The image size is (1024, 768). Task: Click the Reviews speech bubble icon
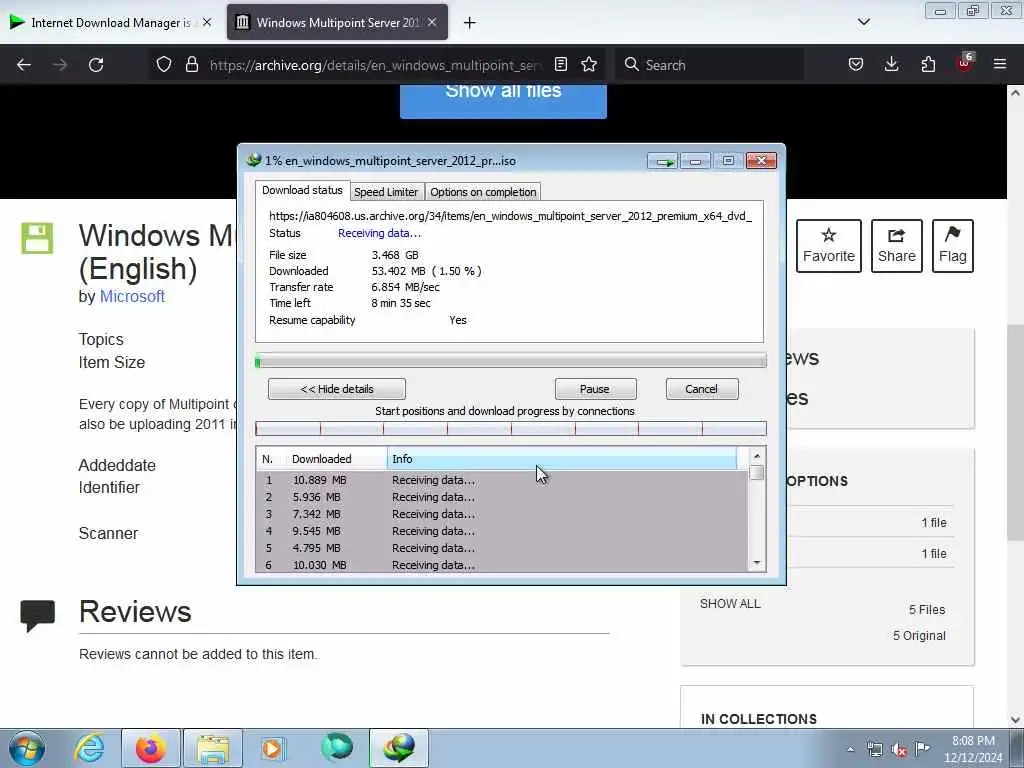37,615
